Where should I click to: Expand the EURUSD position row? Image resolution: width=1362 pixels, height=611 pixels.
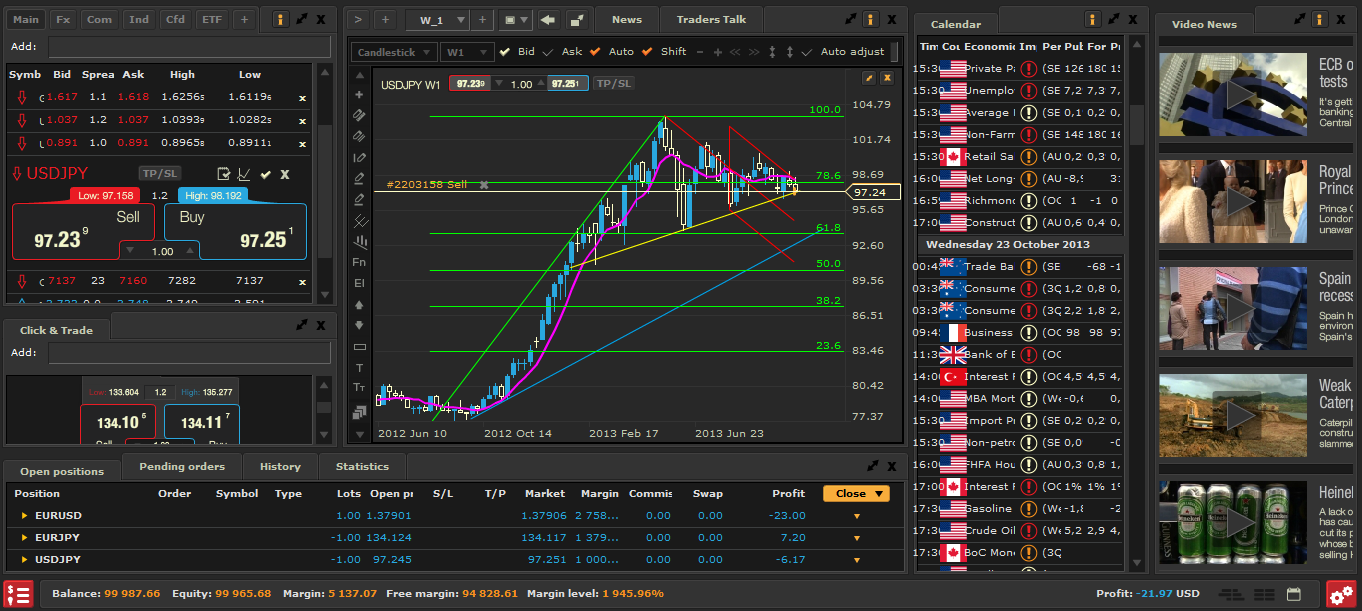pos(25,516)
